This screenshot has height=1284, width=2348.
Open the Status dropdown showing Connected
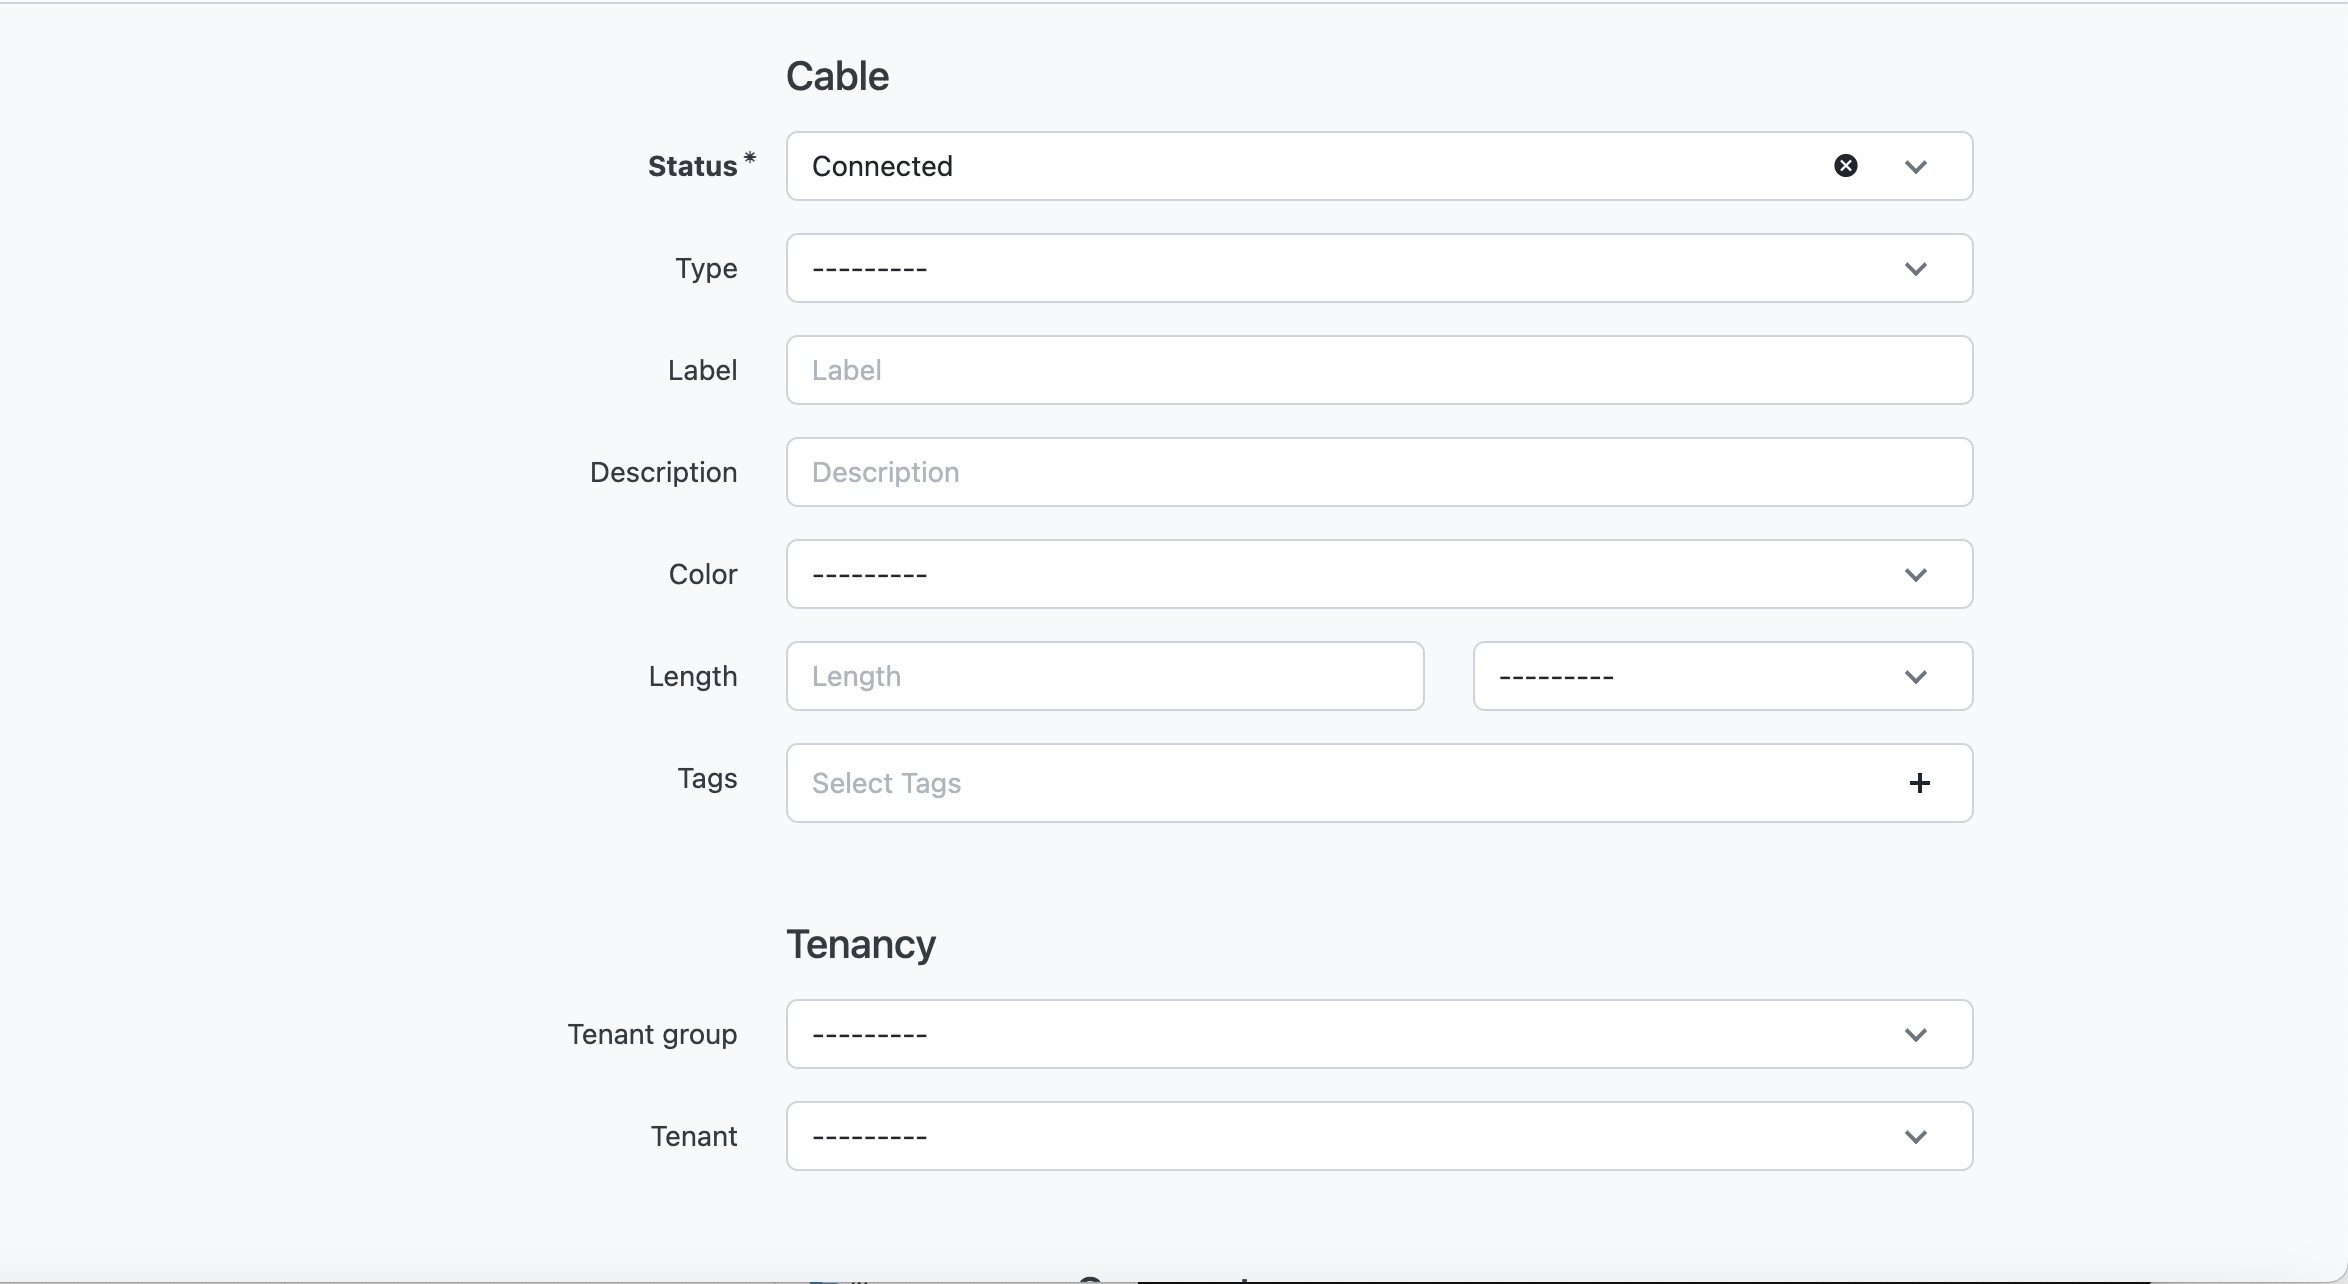[1300, 166]
